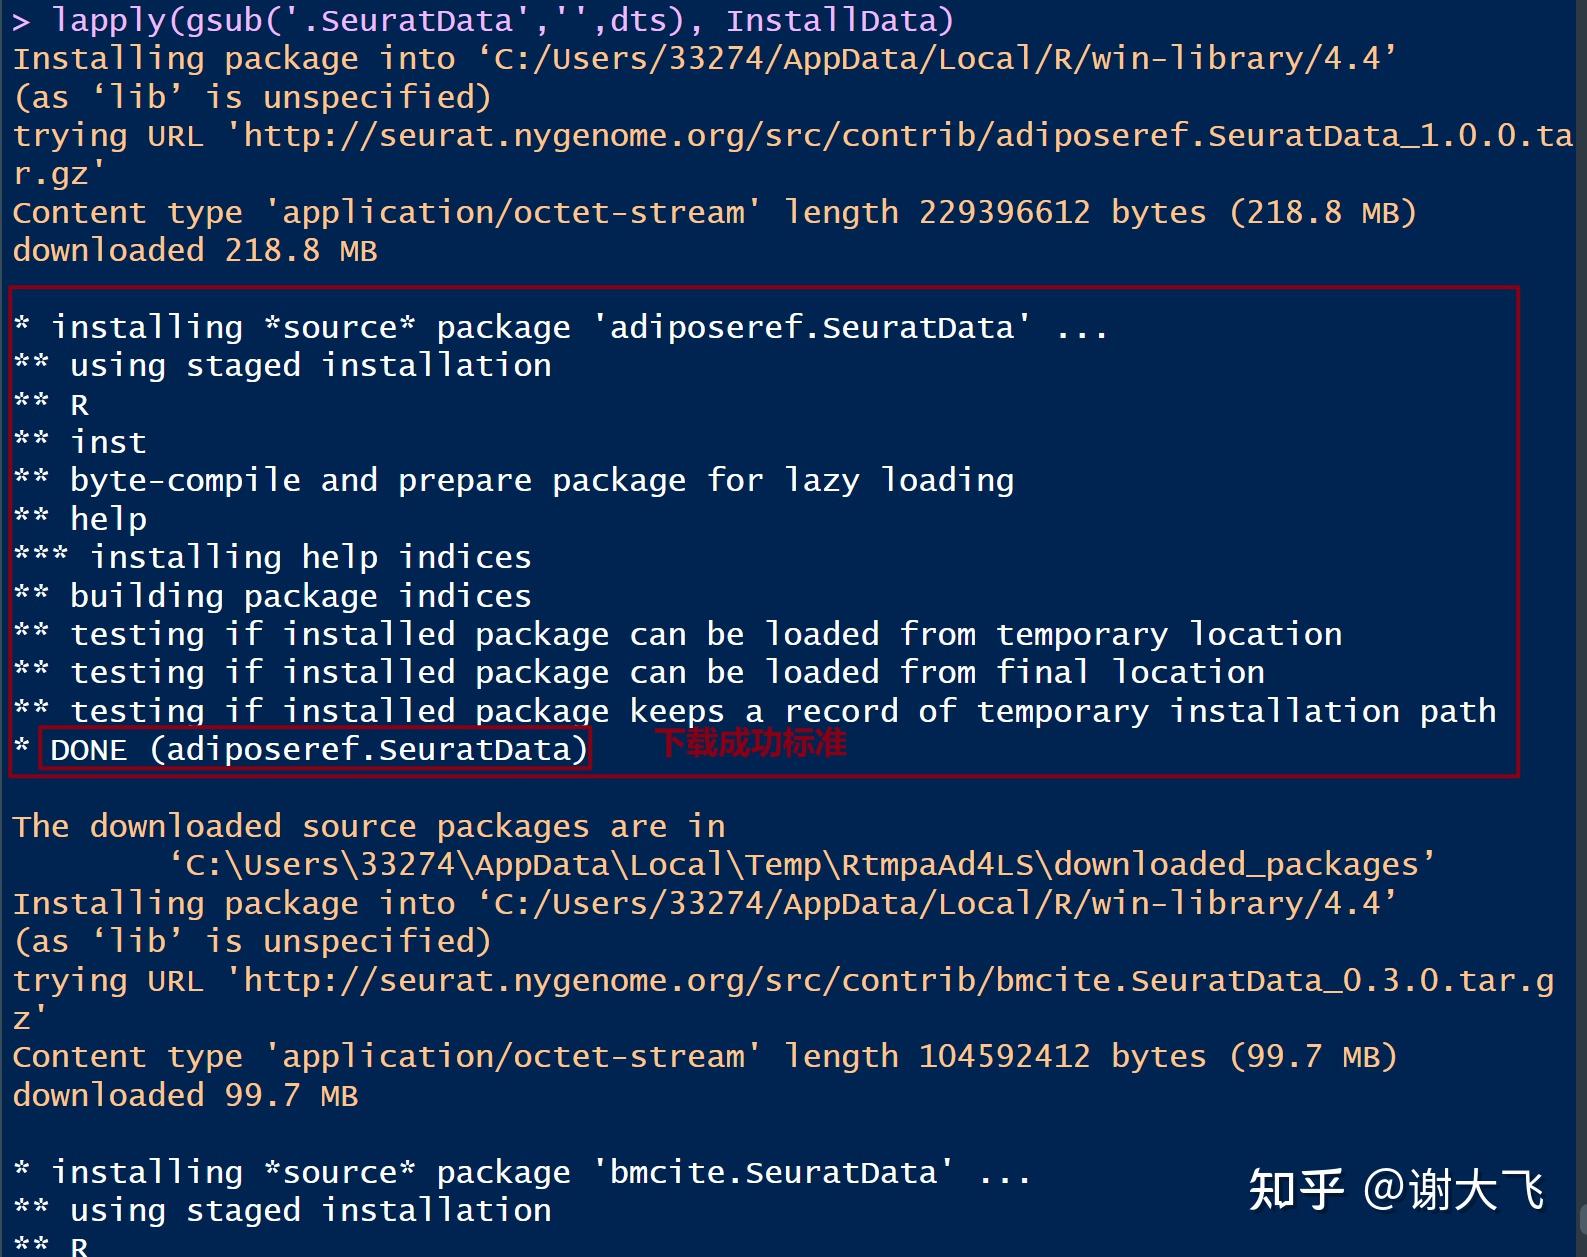Click the red Chinese annotation beside DONE

point(751,744)
